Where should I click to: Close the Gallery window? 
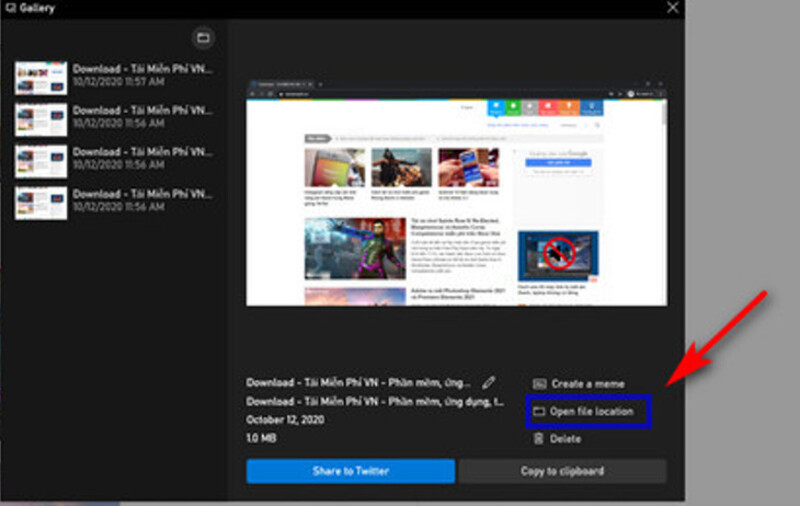tap(672, 7)
